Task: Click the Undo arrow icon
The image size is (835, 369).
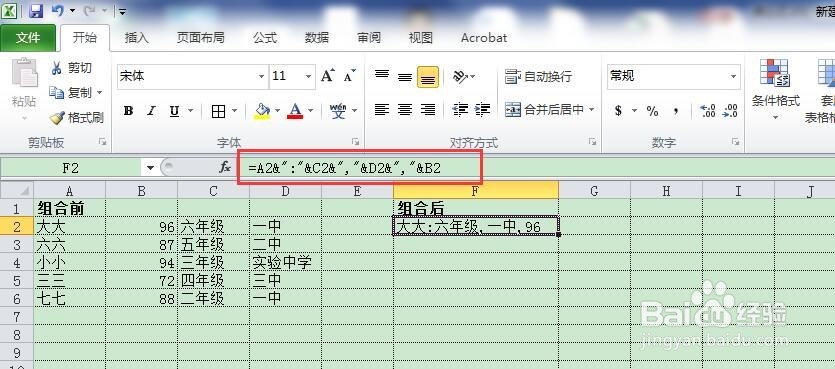Action: coord(58,11)
